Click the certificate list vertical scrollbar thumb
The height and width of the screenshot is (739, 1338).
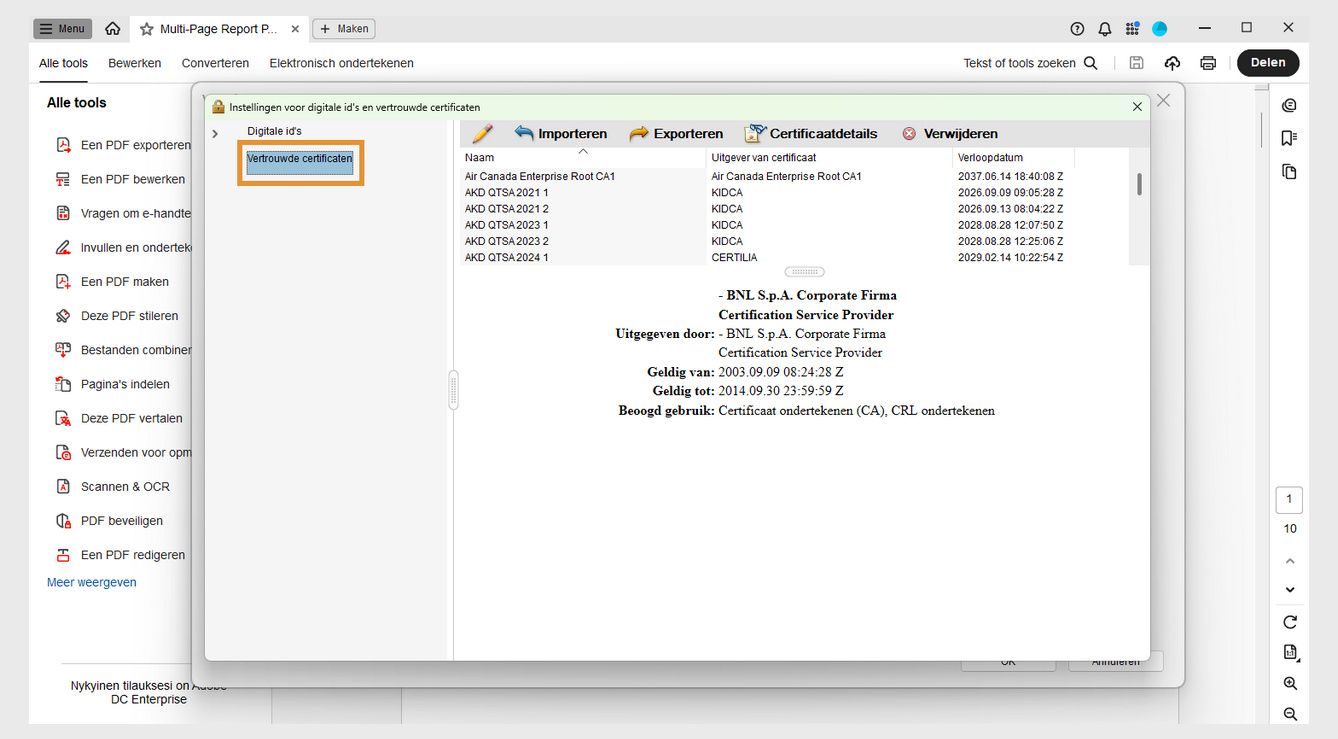pyautogui.click(x=1139, y=184)
